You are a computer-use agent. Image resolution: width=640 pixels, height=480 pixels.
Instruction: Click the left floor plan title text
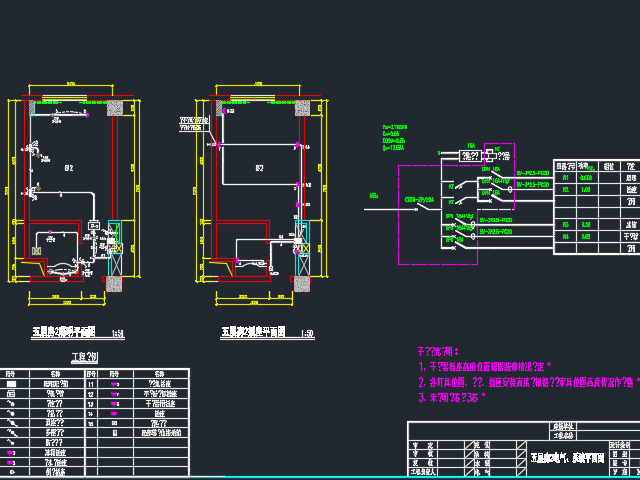[63, 330]
